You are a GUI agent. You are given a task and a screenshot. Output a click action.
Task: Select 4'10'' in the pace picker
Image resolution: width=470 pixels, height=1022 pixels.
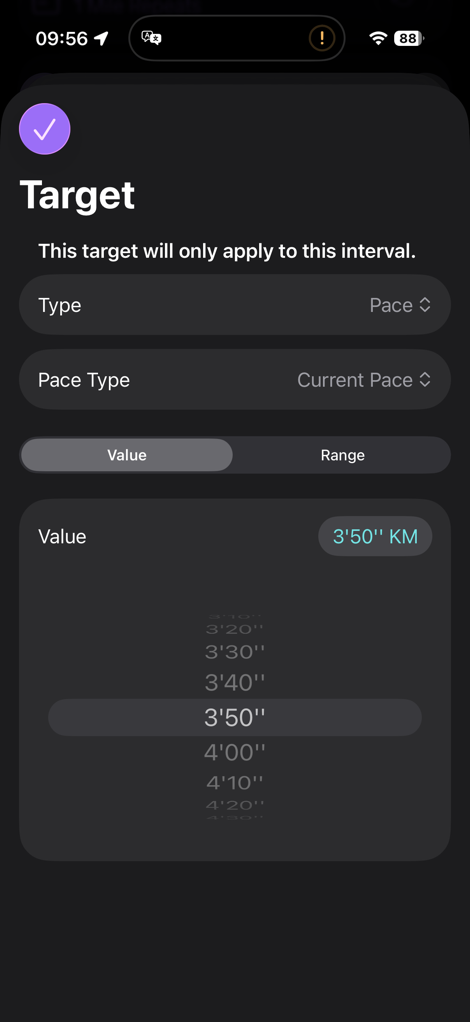click(x=235, y=782)
